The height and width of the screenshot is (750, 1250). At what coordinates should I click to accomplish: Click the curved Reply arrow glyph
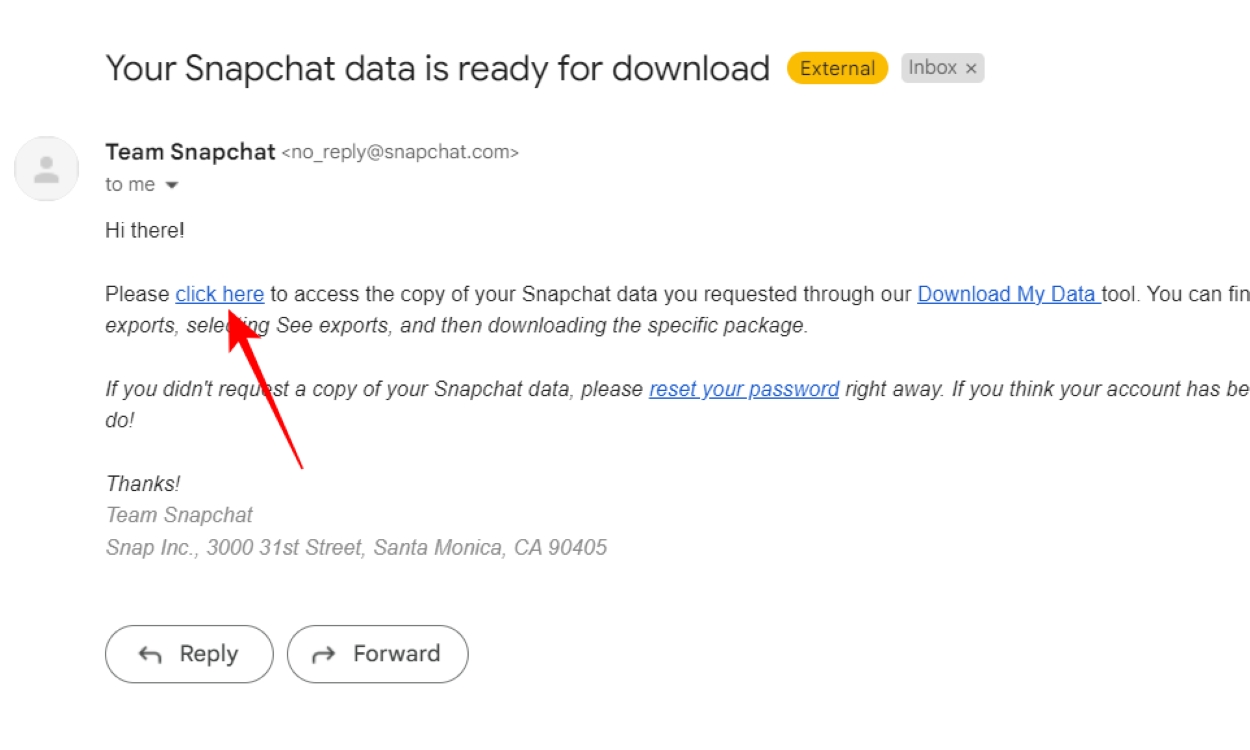(x=150, y=653)
